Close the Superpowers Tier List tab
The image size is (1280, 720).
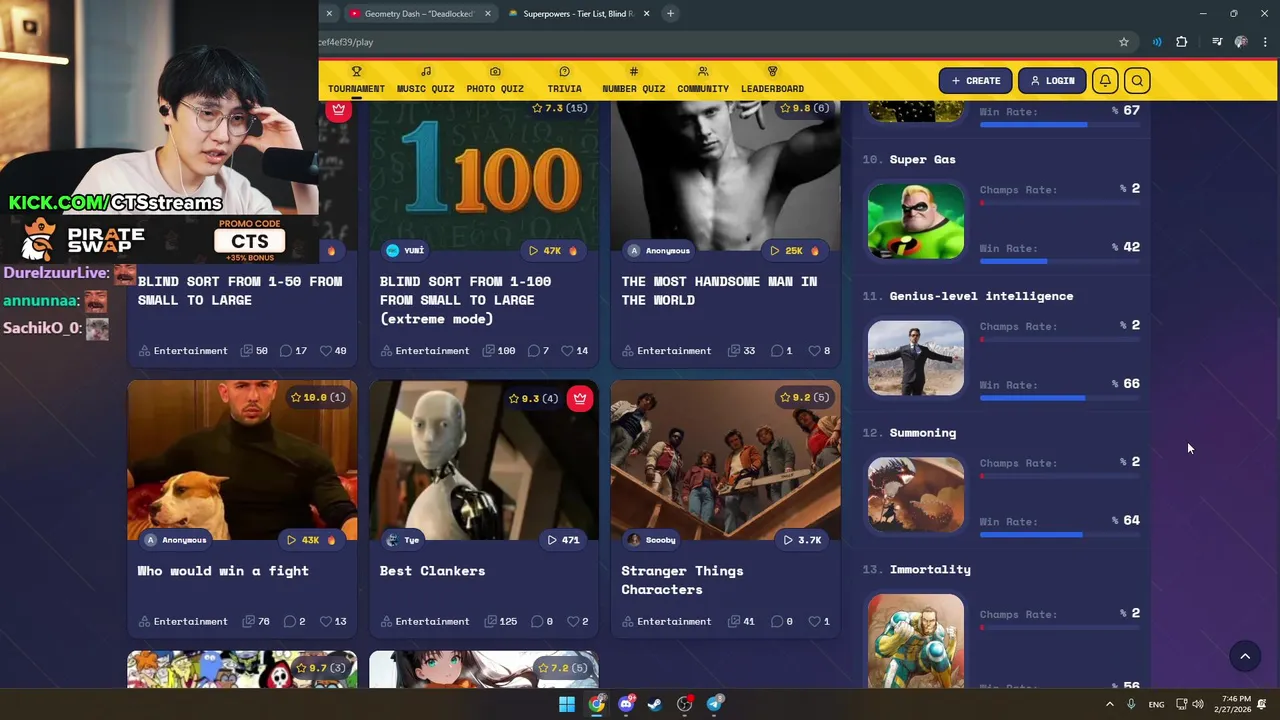tap(646, 14)
